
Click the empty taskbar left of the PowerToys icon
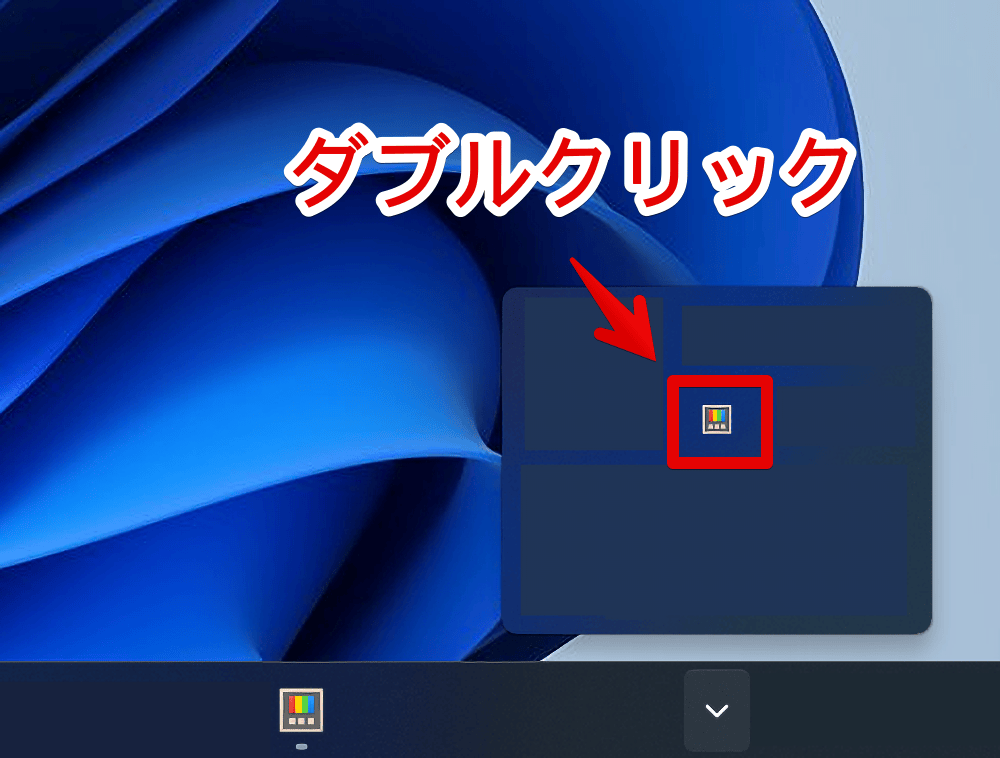pyautogui.click(x=130, y=710)
